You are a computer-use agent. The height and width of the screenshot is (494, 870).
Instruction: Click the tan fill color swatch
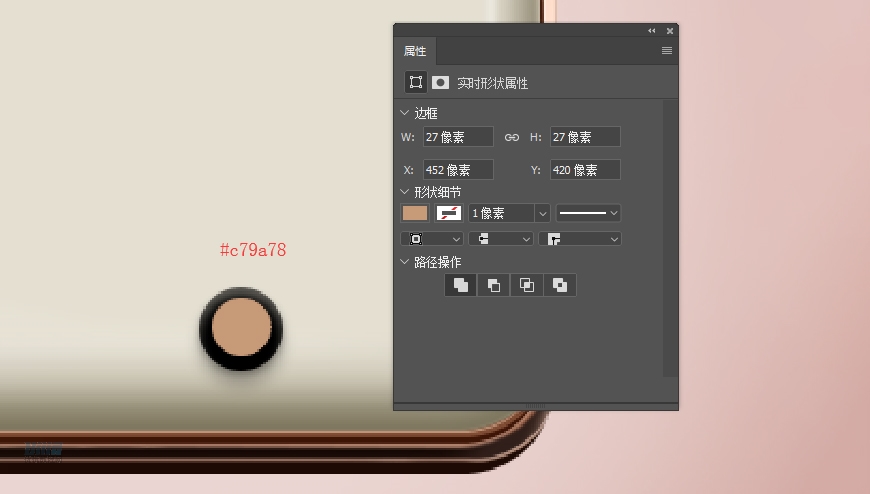(x=415, y=213)
